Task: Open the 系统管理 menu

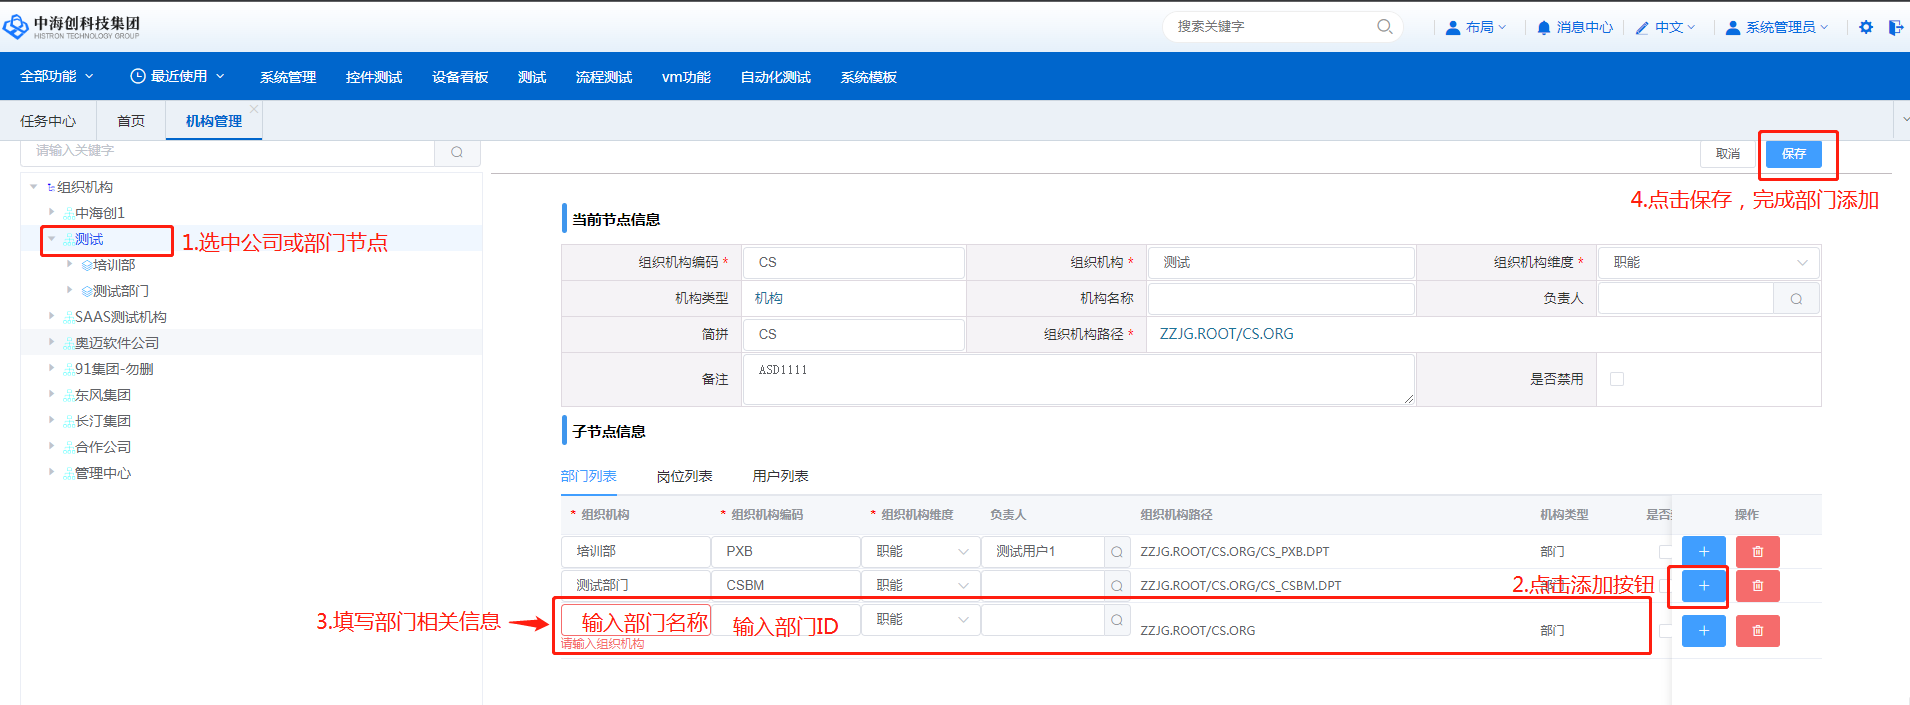Action: click(x=288, y=77)
